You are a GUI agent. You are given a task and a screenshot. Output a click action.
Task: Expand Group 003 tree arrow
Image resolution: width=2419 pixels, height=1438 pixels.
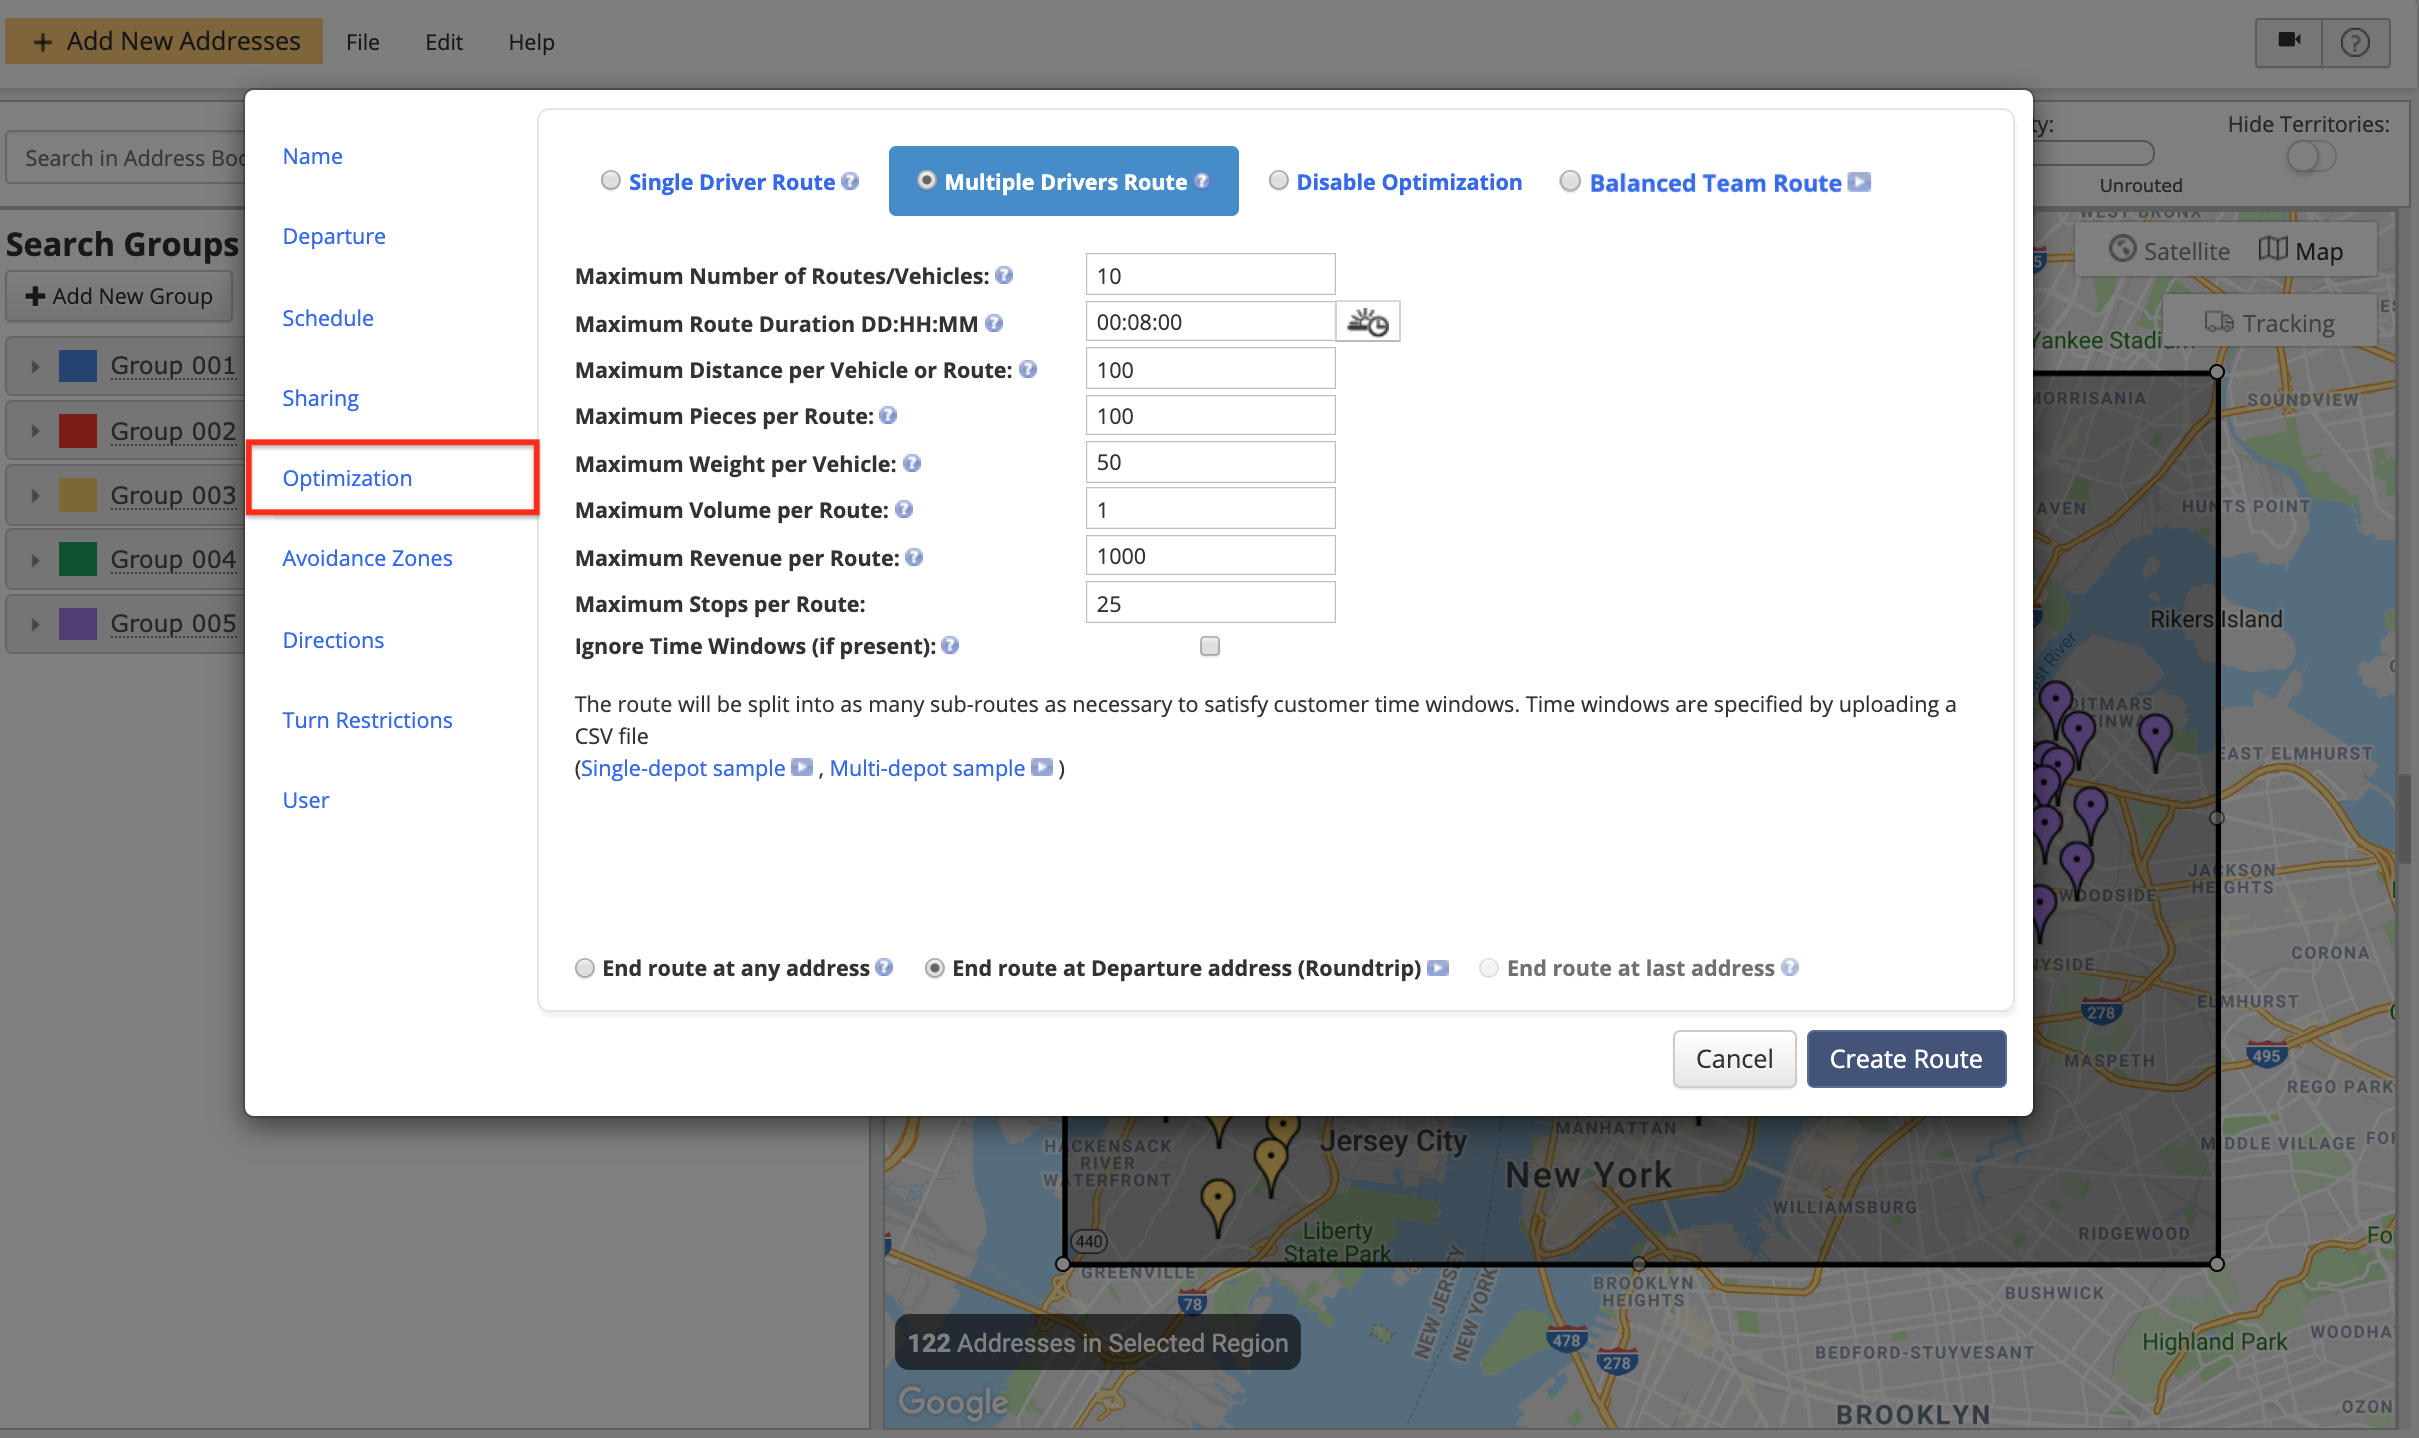(35, 495)
